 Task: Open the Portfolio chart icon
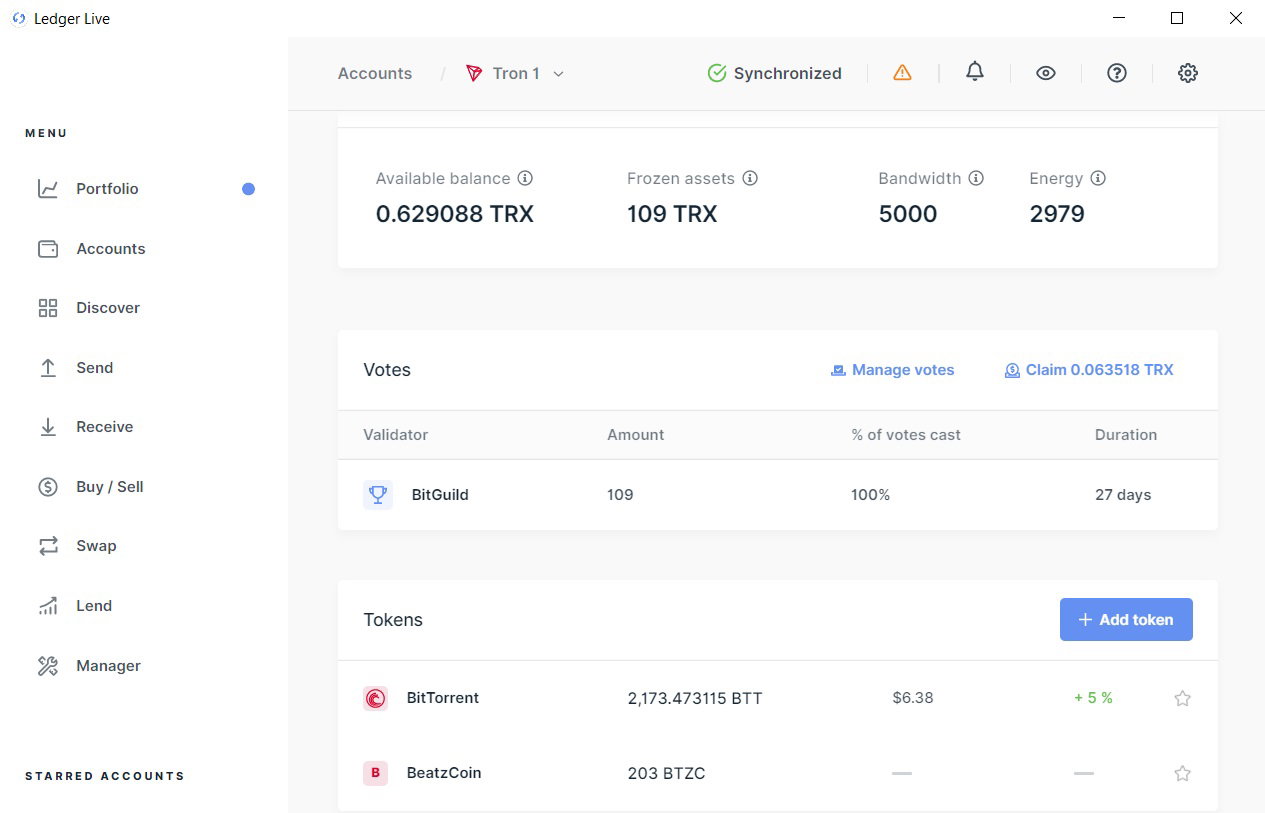[x=48, y=189]
